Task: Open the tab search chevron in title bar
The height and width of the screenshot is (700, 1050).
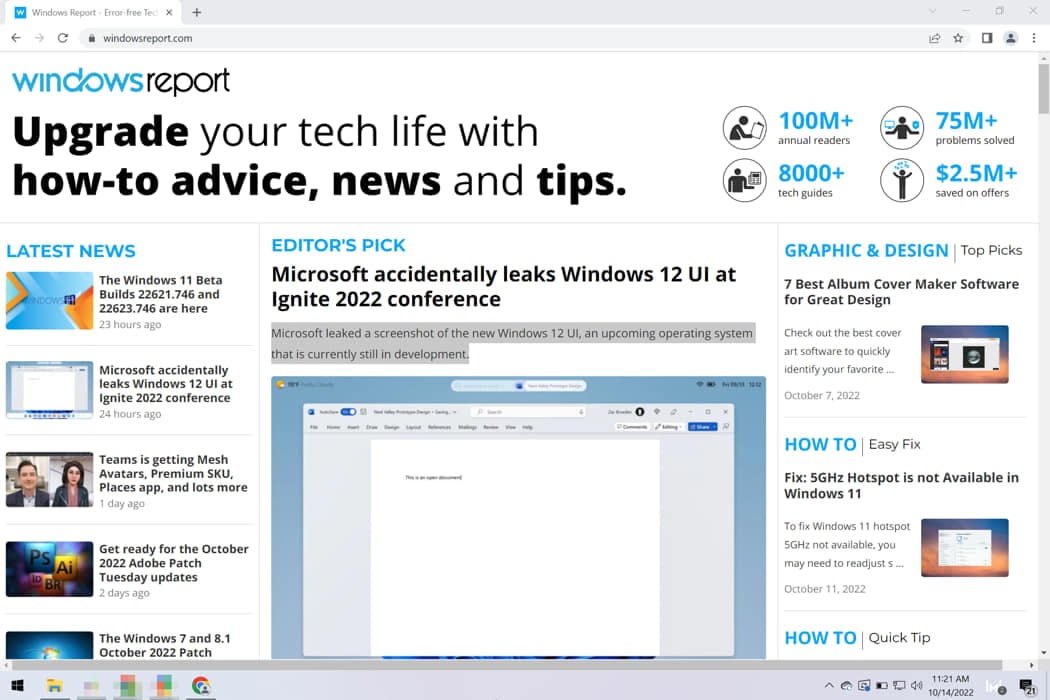Action: click(x=932, y=11)
